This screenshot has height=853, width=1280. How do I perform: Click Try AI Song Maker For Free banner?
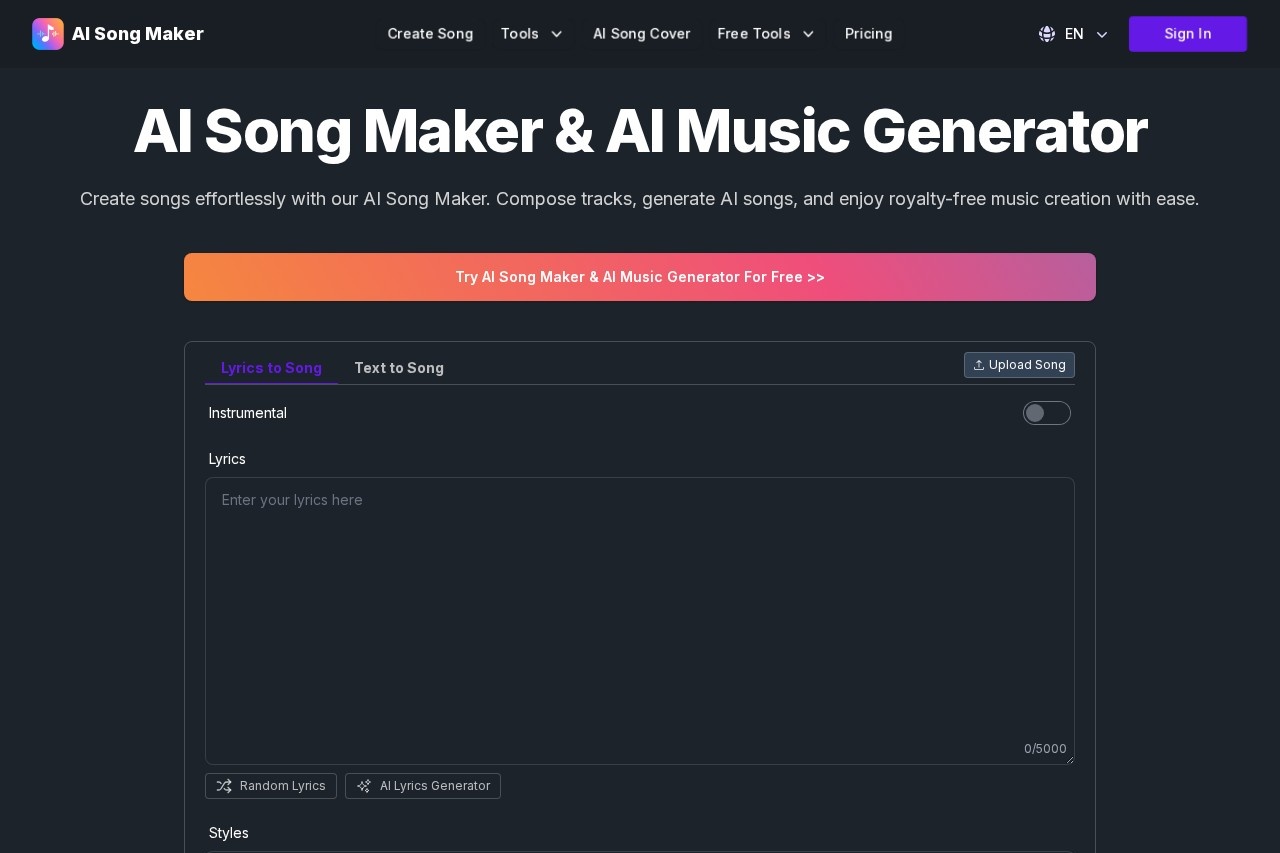640,277
